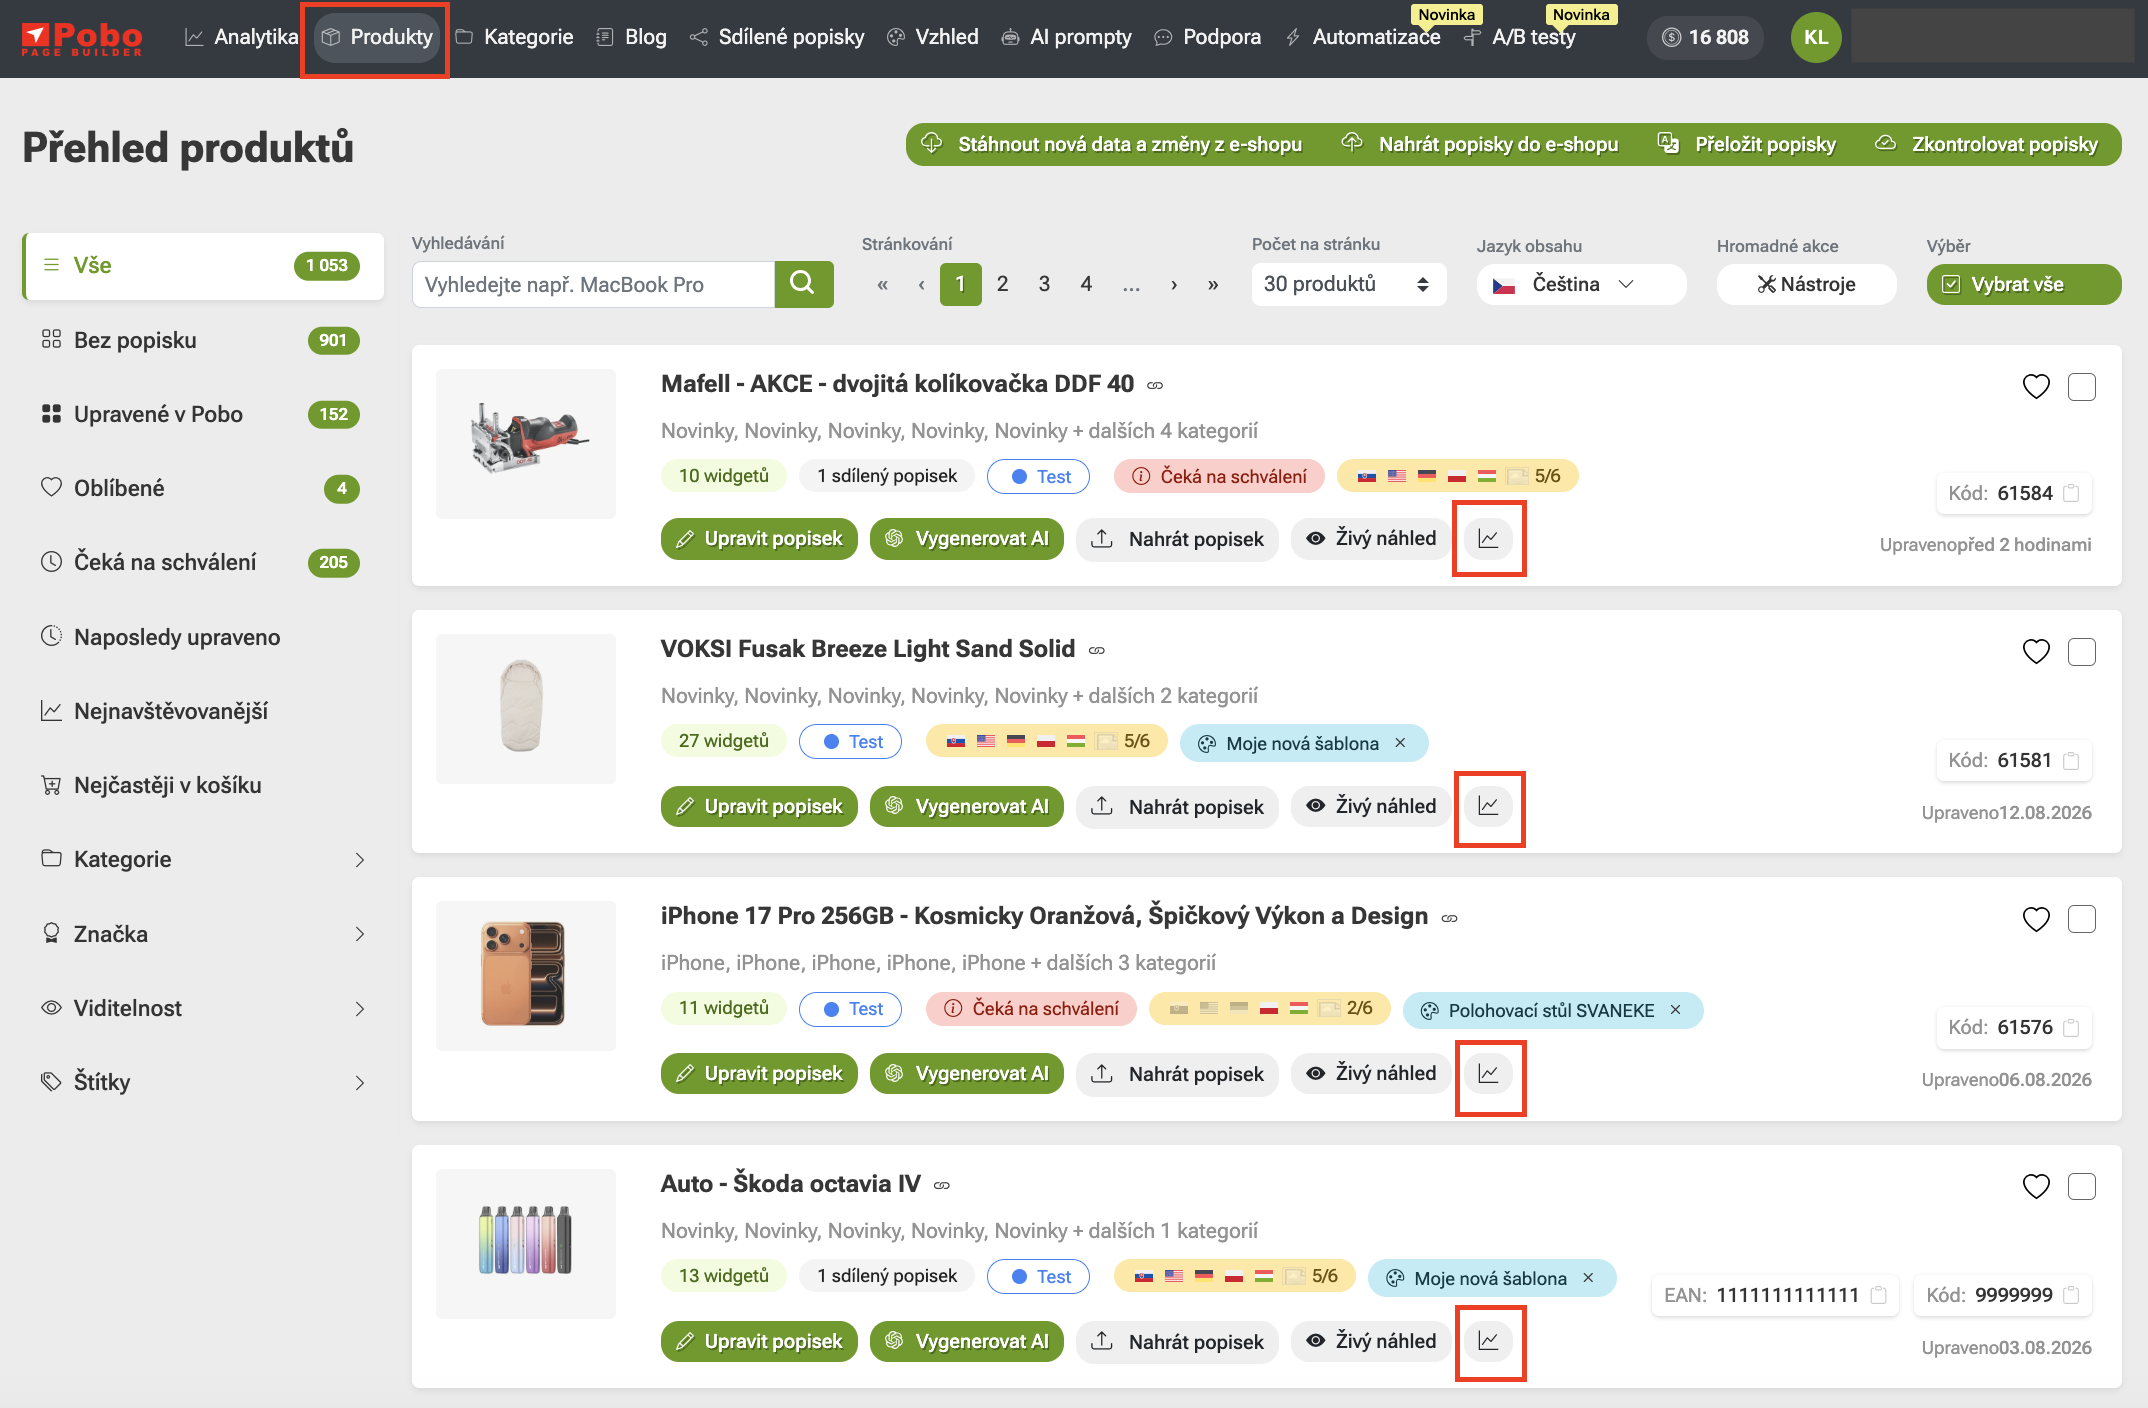The image size is (2148, 1408).
Task: Click Přeložit popisky button
Action: [x=1747, y=144]
